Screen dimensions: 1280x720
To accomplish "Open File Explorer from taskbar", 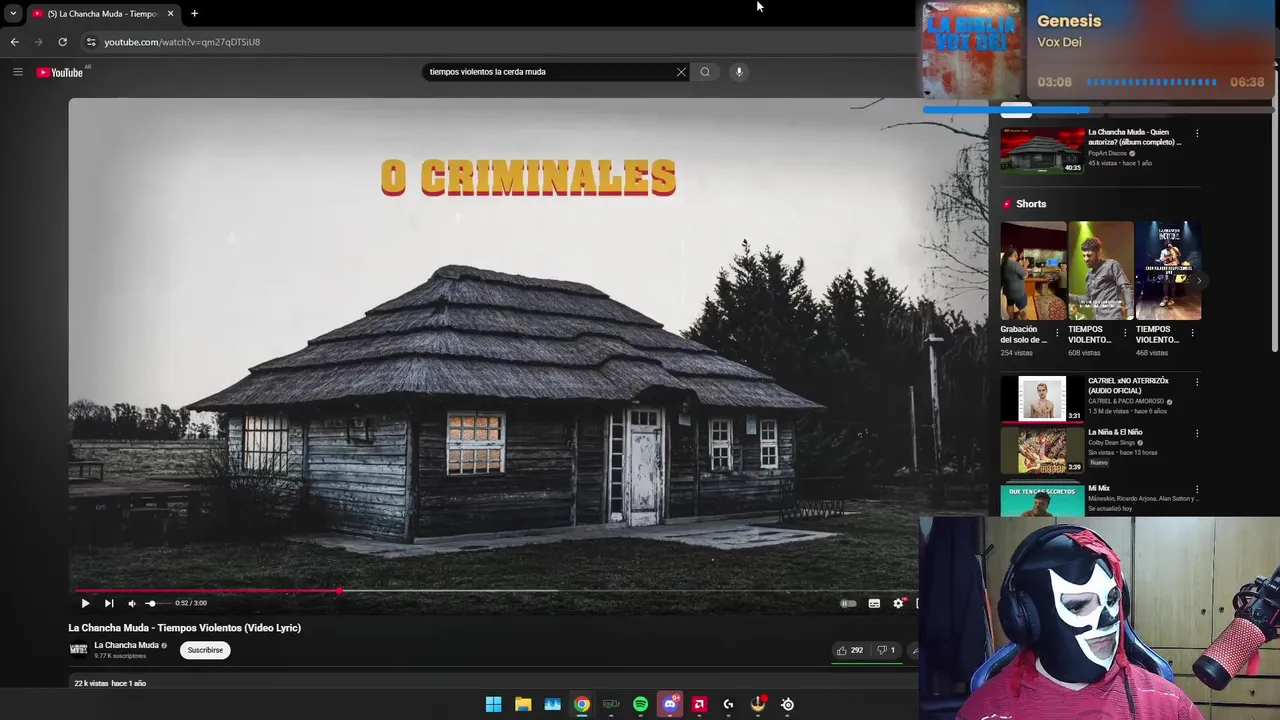I will 523,704.
